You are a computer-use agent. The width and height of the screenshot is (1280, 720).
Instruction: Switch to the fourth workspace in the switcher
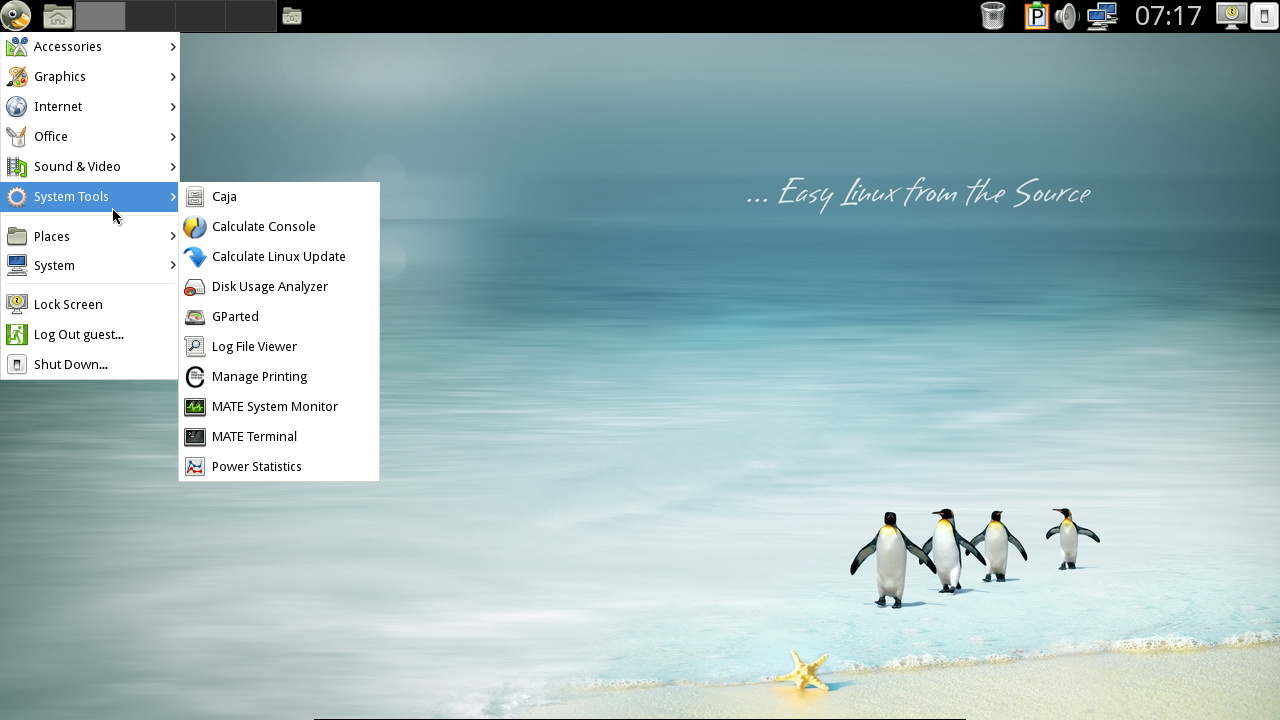251,16
